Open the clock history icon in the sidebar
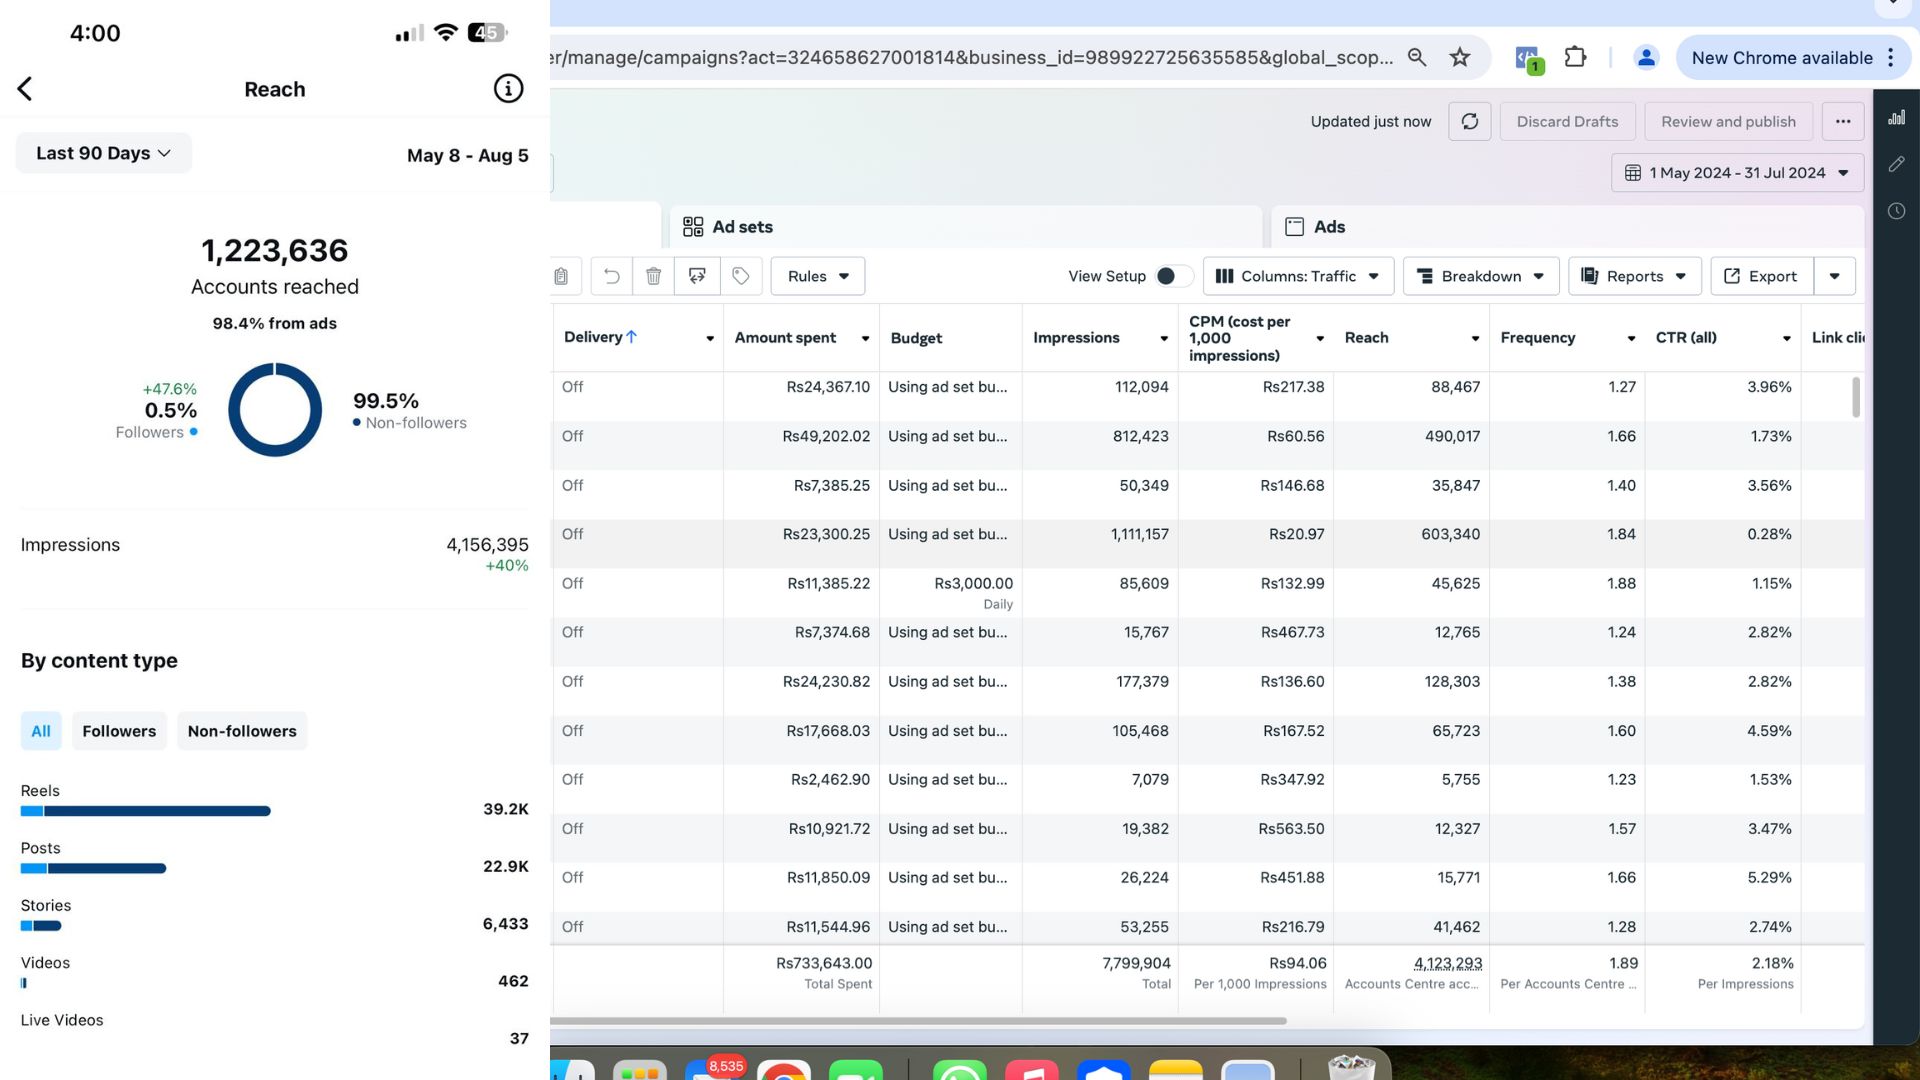Image resolution: width=1920 pixels, height=1080 pixels. (x=1896, y=211)
